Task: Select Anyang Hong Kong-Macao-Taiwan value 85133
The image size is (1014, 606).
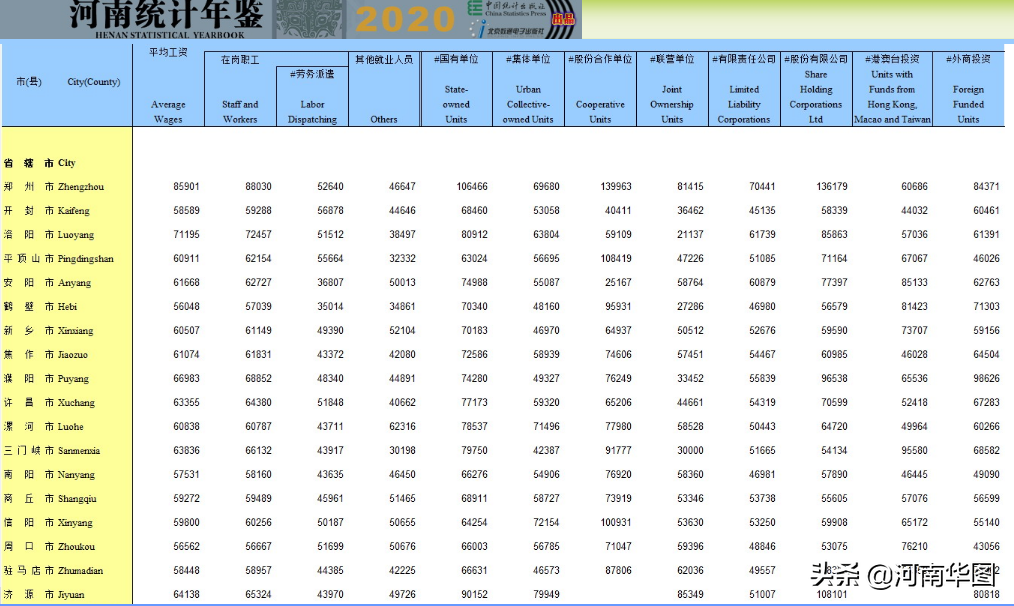Action: (914, 282)
